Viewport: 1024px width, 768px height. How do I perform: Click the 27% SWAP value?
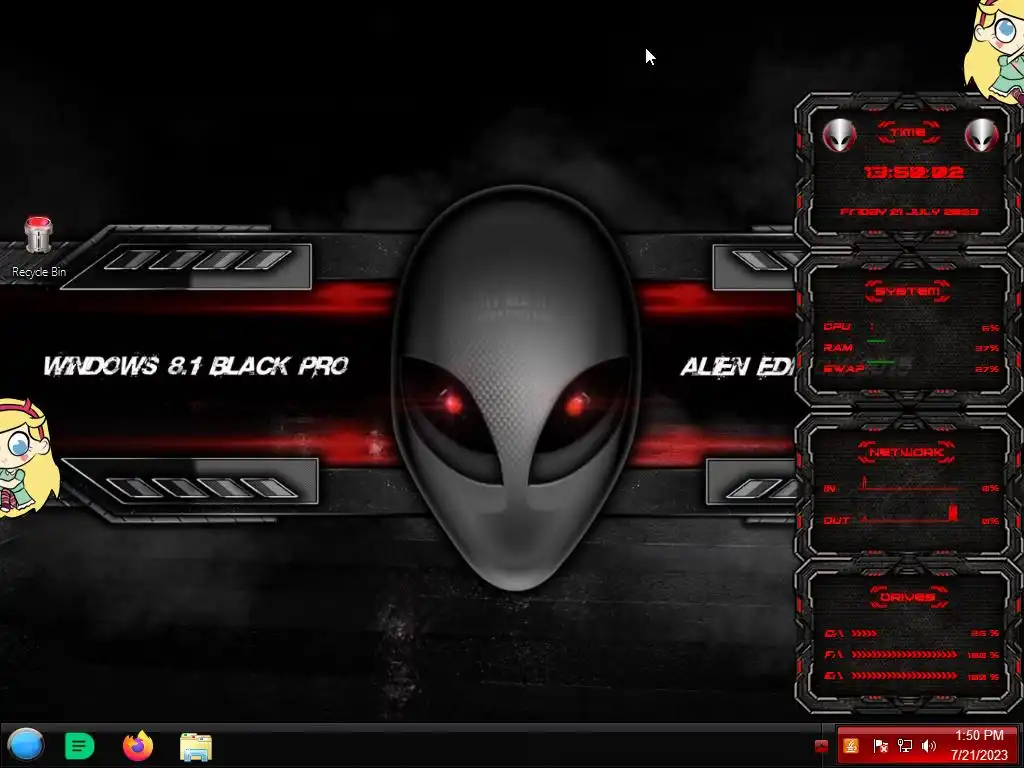tap(987, 369)
